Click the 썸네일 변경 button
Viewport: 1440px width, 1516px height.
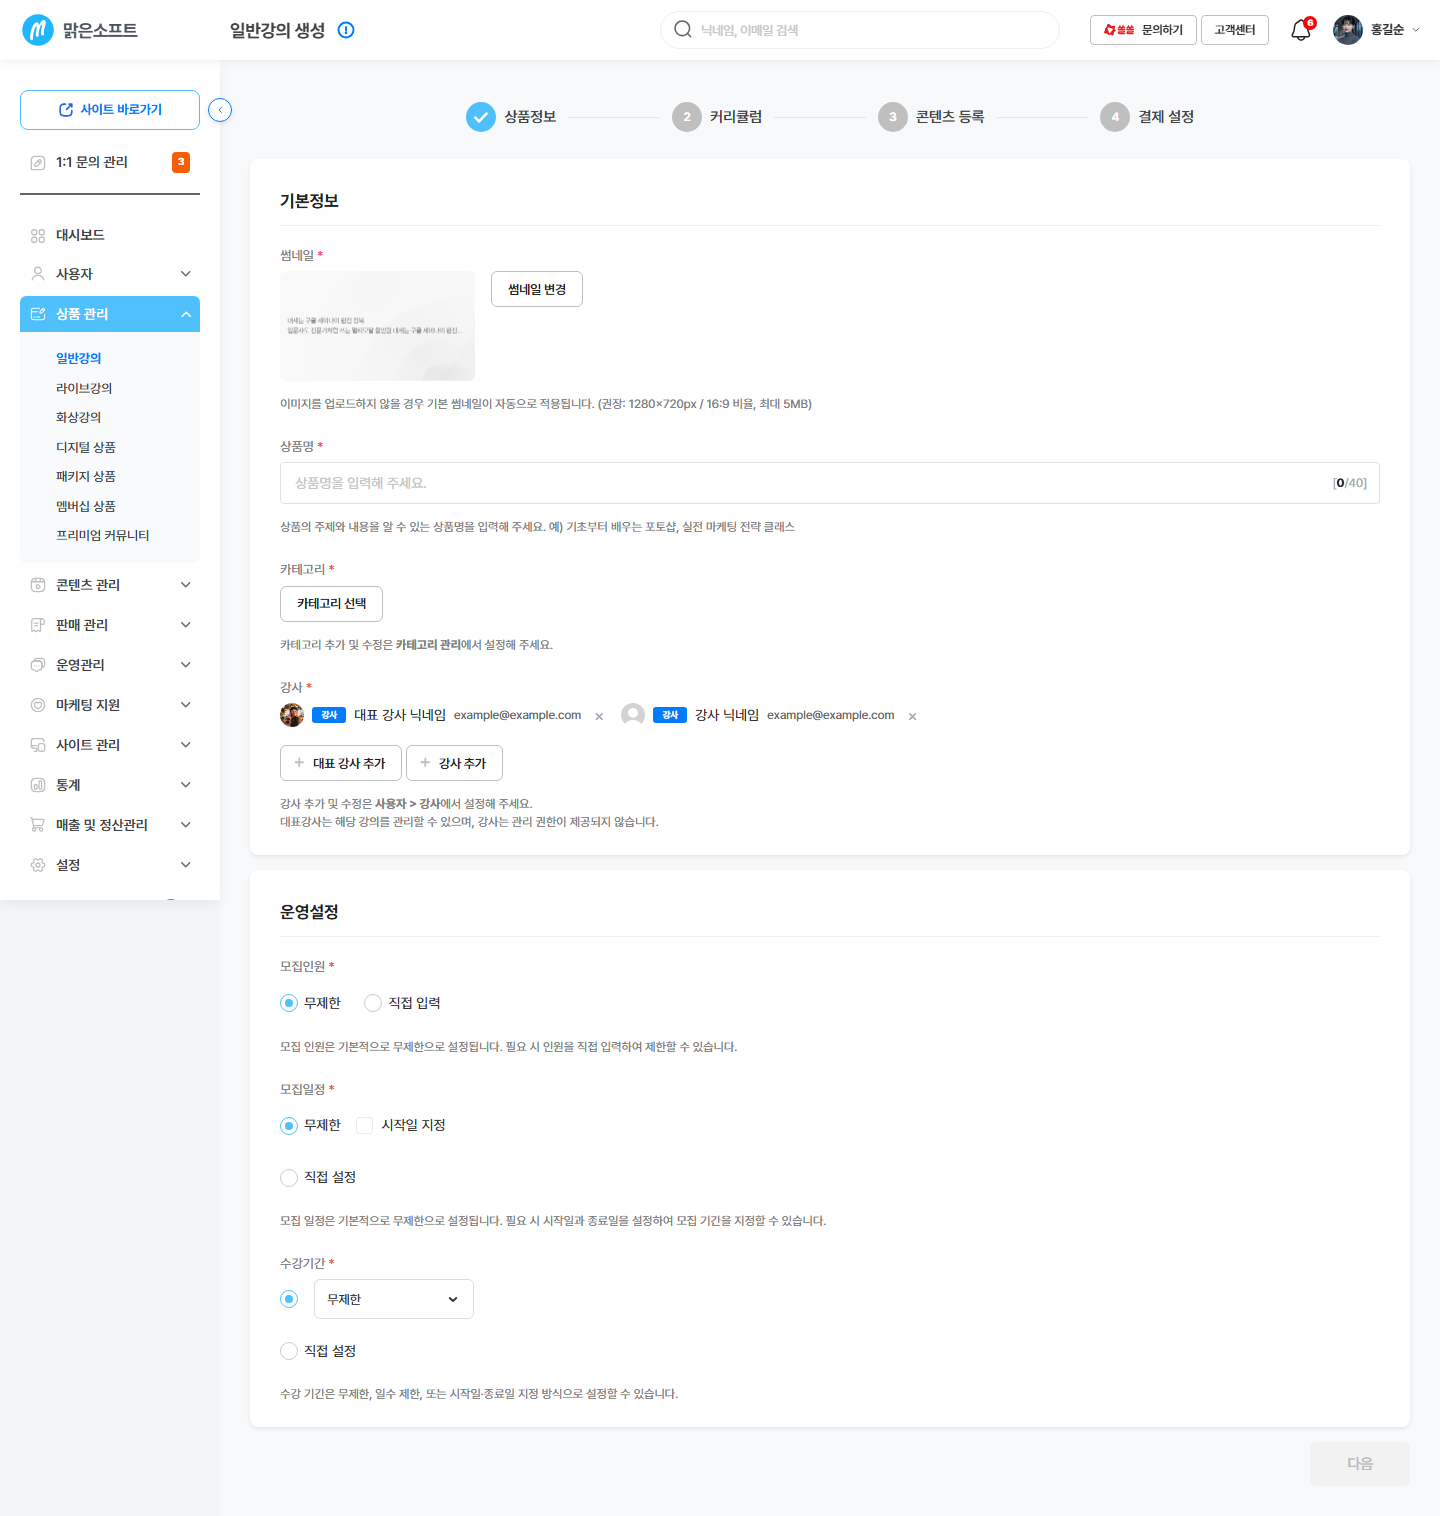pyautogui.click(x=537, y=289)
